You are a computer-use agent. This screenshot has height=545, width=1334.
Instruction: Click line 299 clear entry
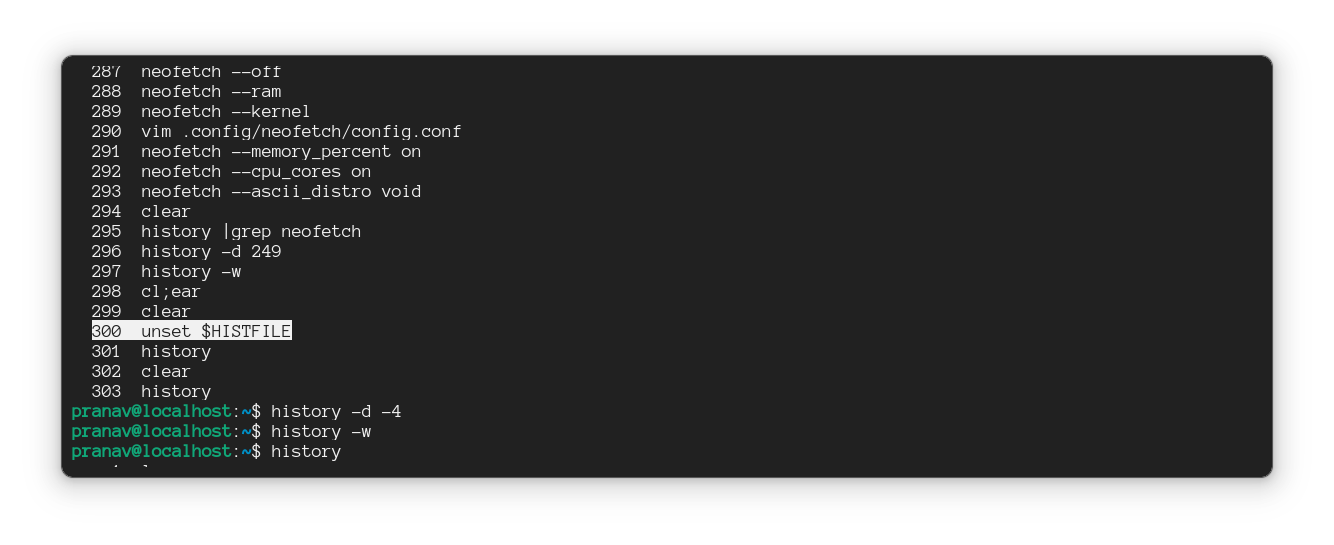pos(165,311)
